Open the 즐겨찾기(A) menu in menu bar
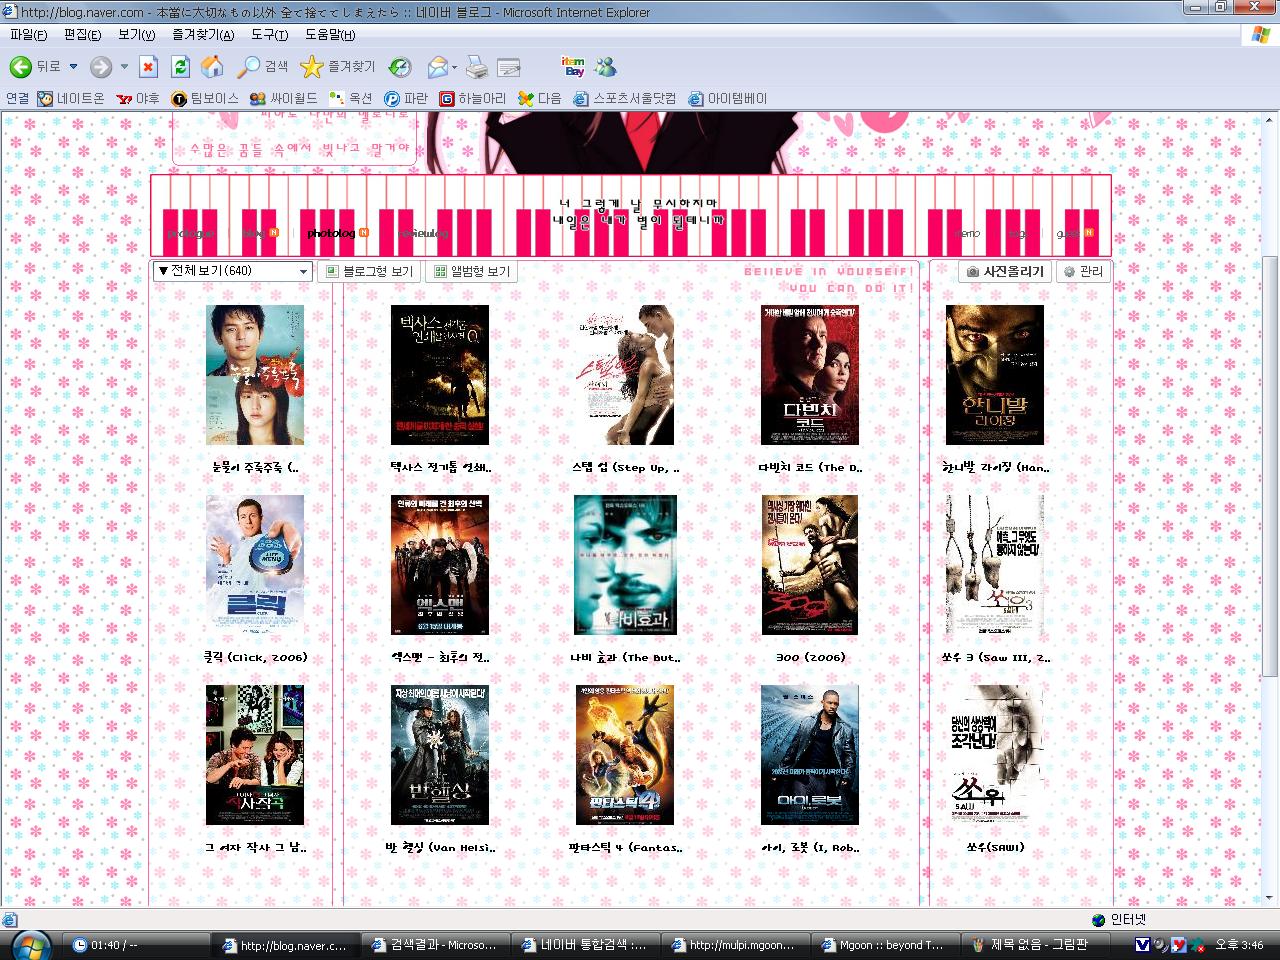1280x960 pixels. click(202, 34)
